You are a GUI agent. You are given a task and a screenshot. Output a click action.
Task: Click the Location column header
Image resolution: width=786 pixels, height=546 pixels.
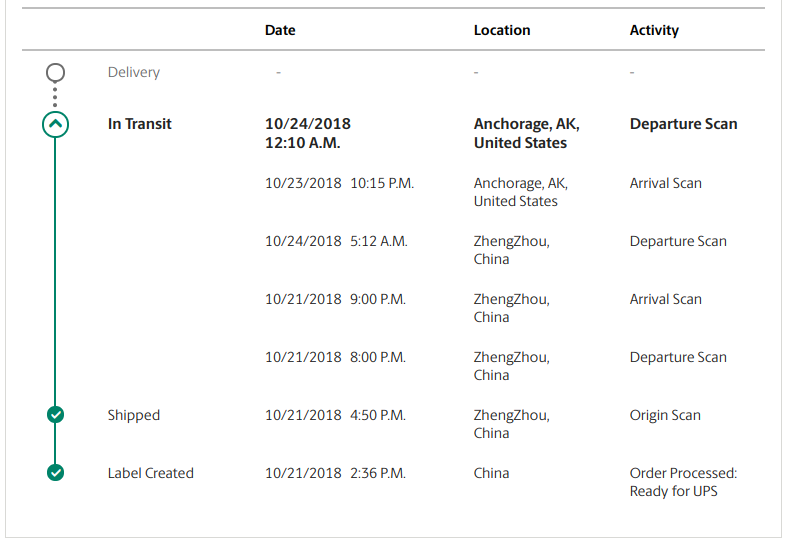502,30
